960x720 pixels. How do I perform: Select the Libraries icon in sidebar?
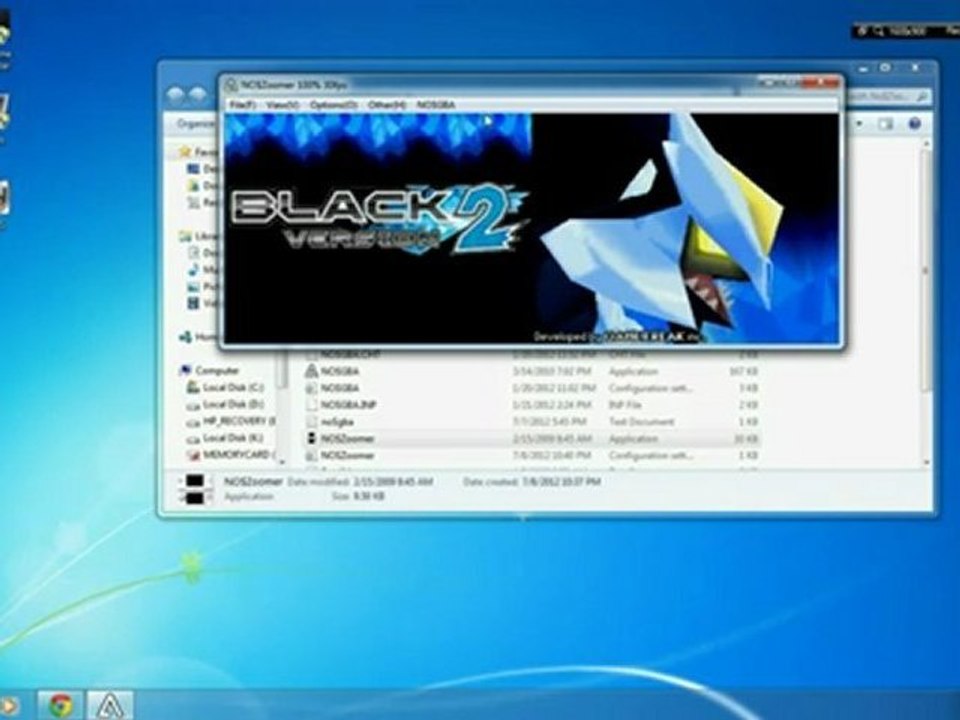[185, 236]
